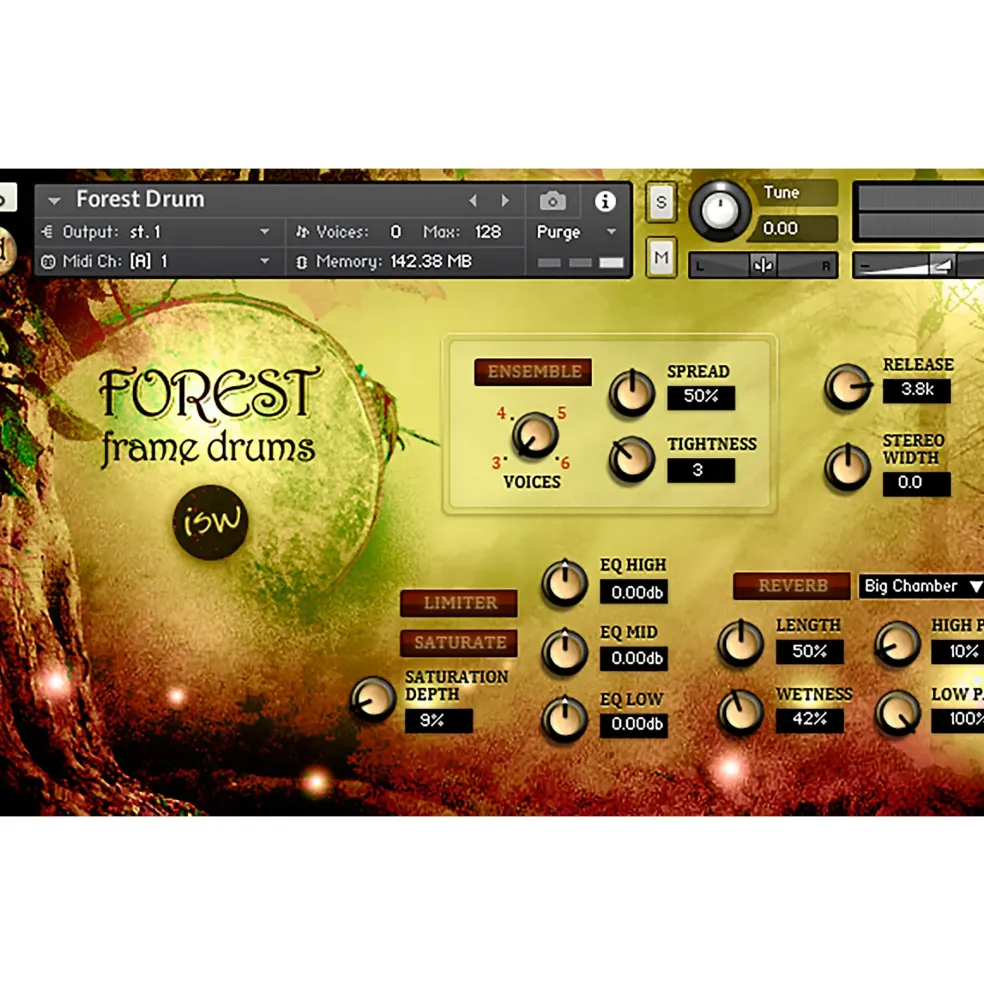This screenshot has height=985, width=984.
Task: Click the HIGH PASS knob
Action: pyautogui.click(x=897, y=643)
